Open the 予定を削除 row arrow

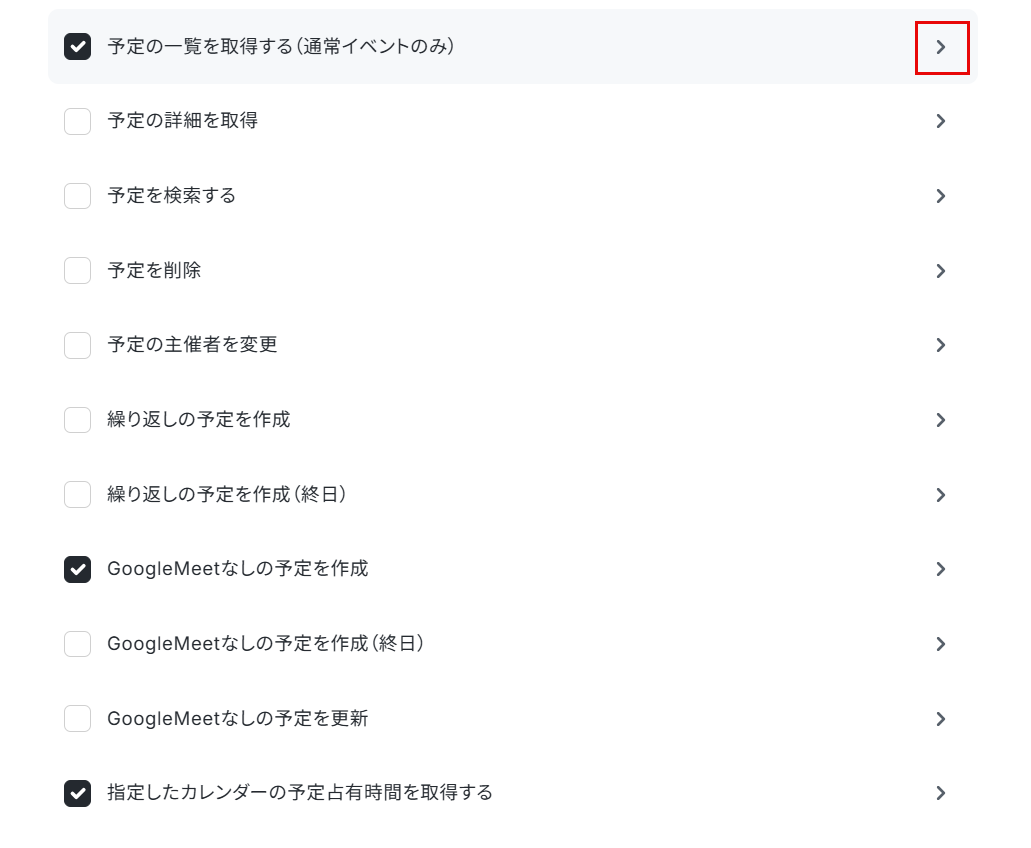(x=941, y=271)
